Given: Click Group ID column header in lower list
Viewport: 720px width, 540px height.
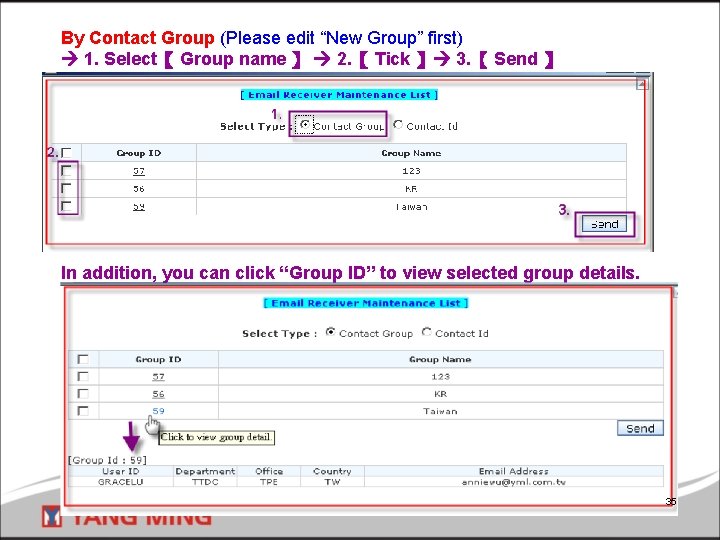Looking at the screenshot, I should 158,359.
